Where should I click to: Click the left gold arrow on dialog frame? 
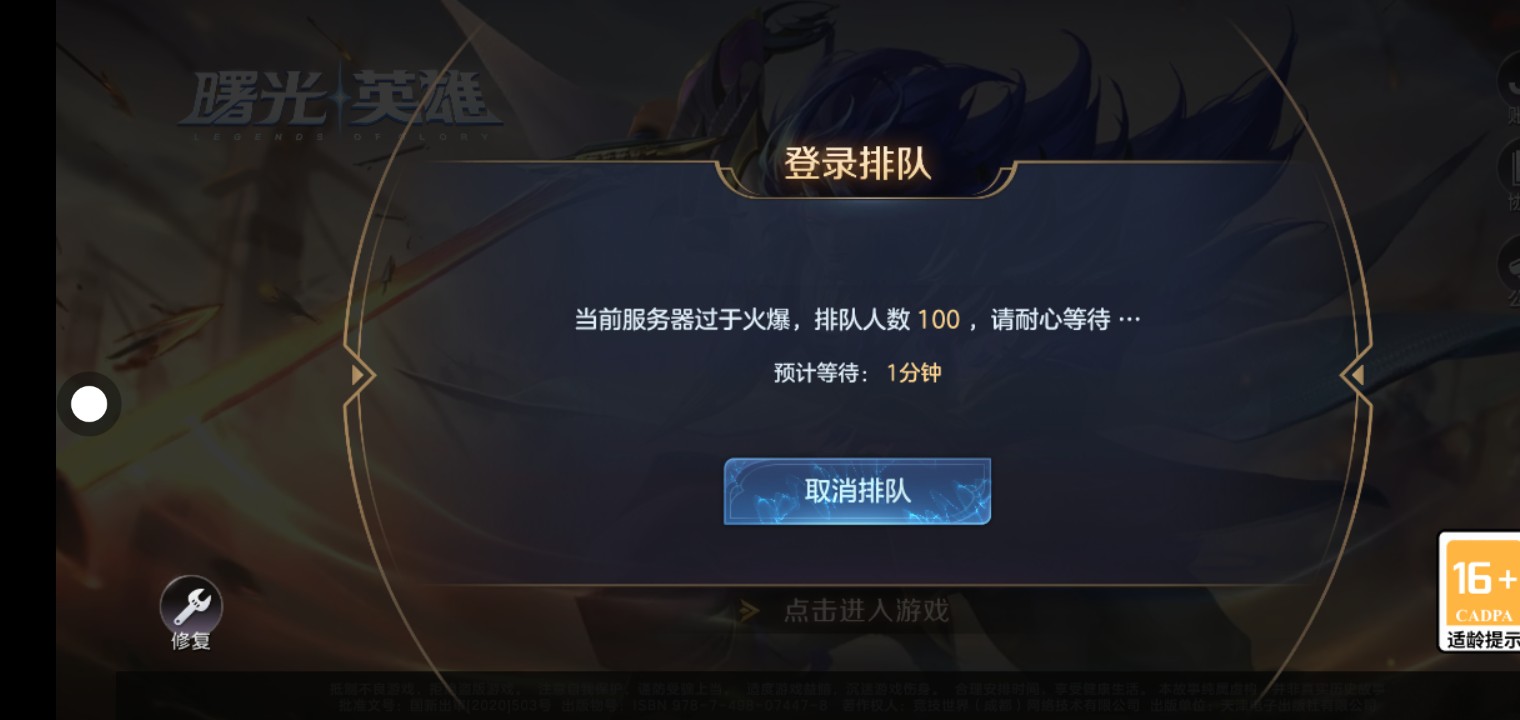pos(358,375)
